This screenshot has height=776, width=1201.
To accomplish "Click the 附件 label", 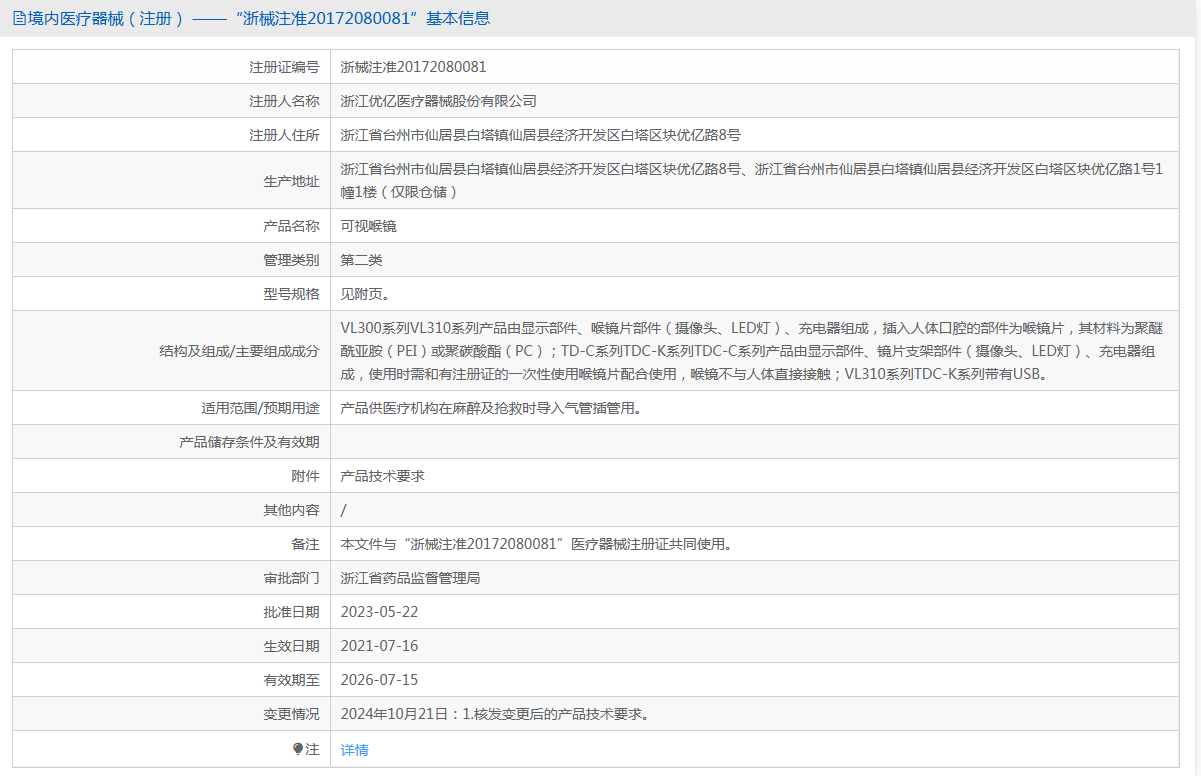I will (306, 476).
